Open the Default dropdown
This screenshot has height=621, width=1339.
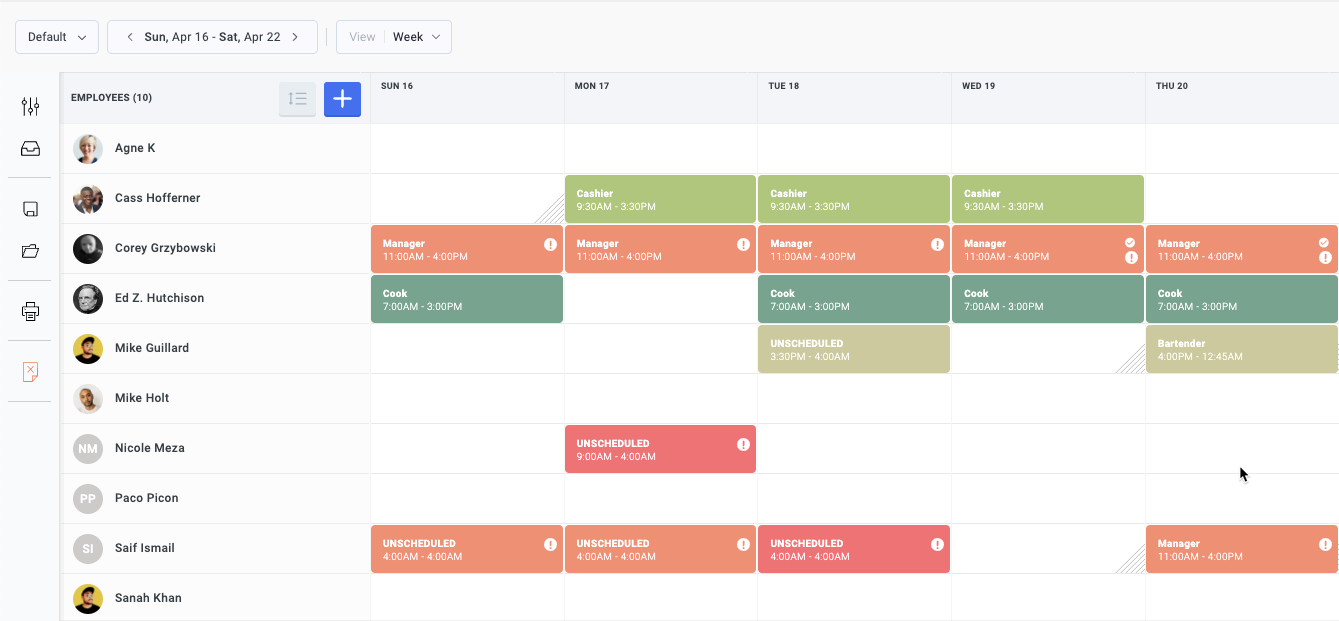(57, 37)
